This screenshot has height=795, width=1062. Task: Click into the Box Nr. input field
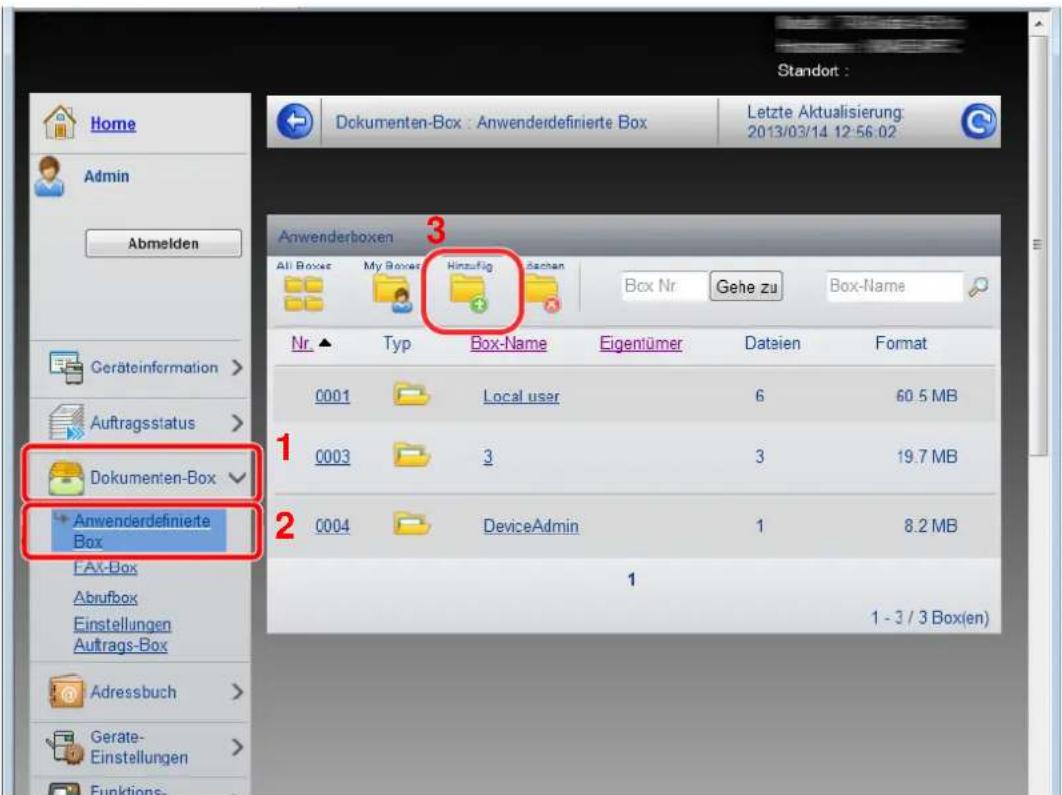pyautogui.click(x=663, y=286)
